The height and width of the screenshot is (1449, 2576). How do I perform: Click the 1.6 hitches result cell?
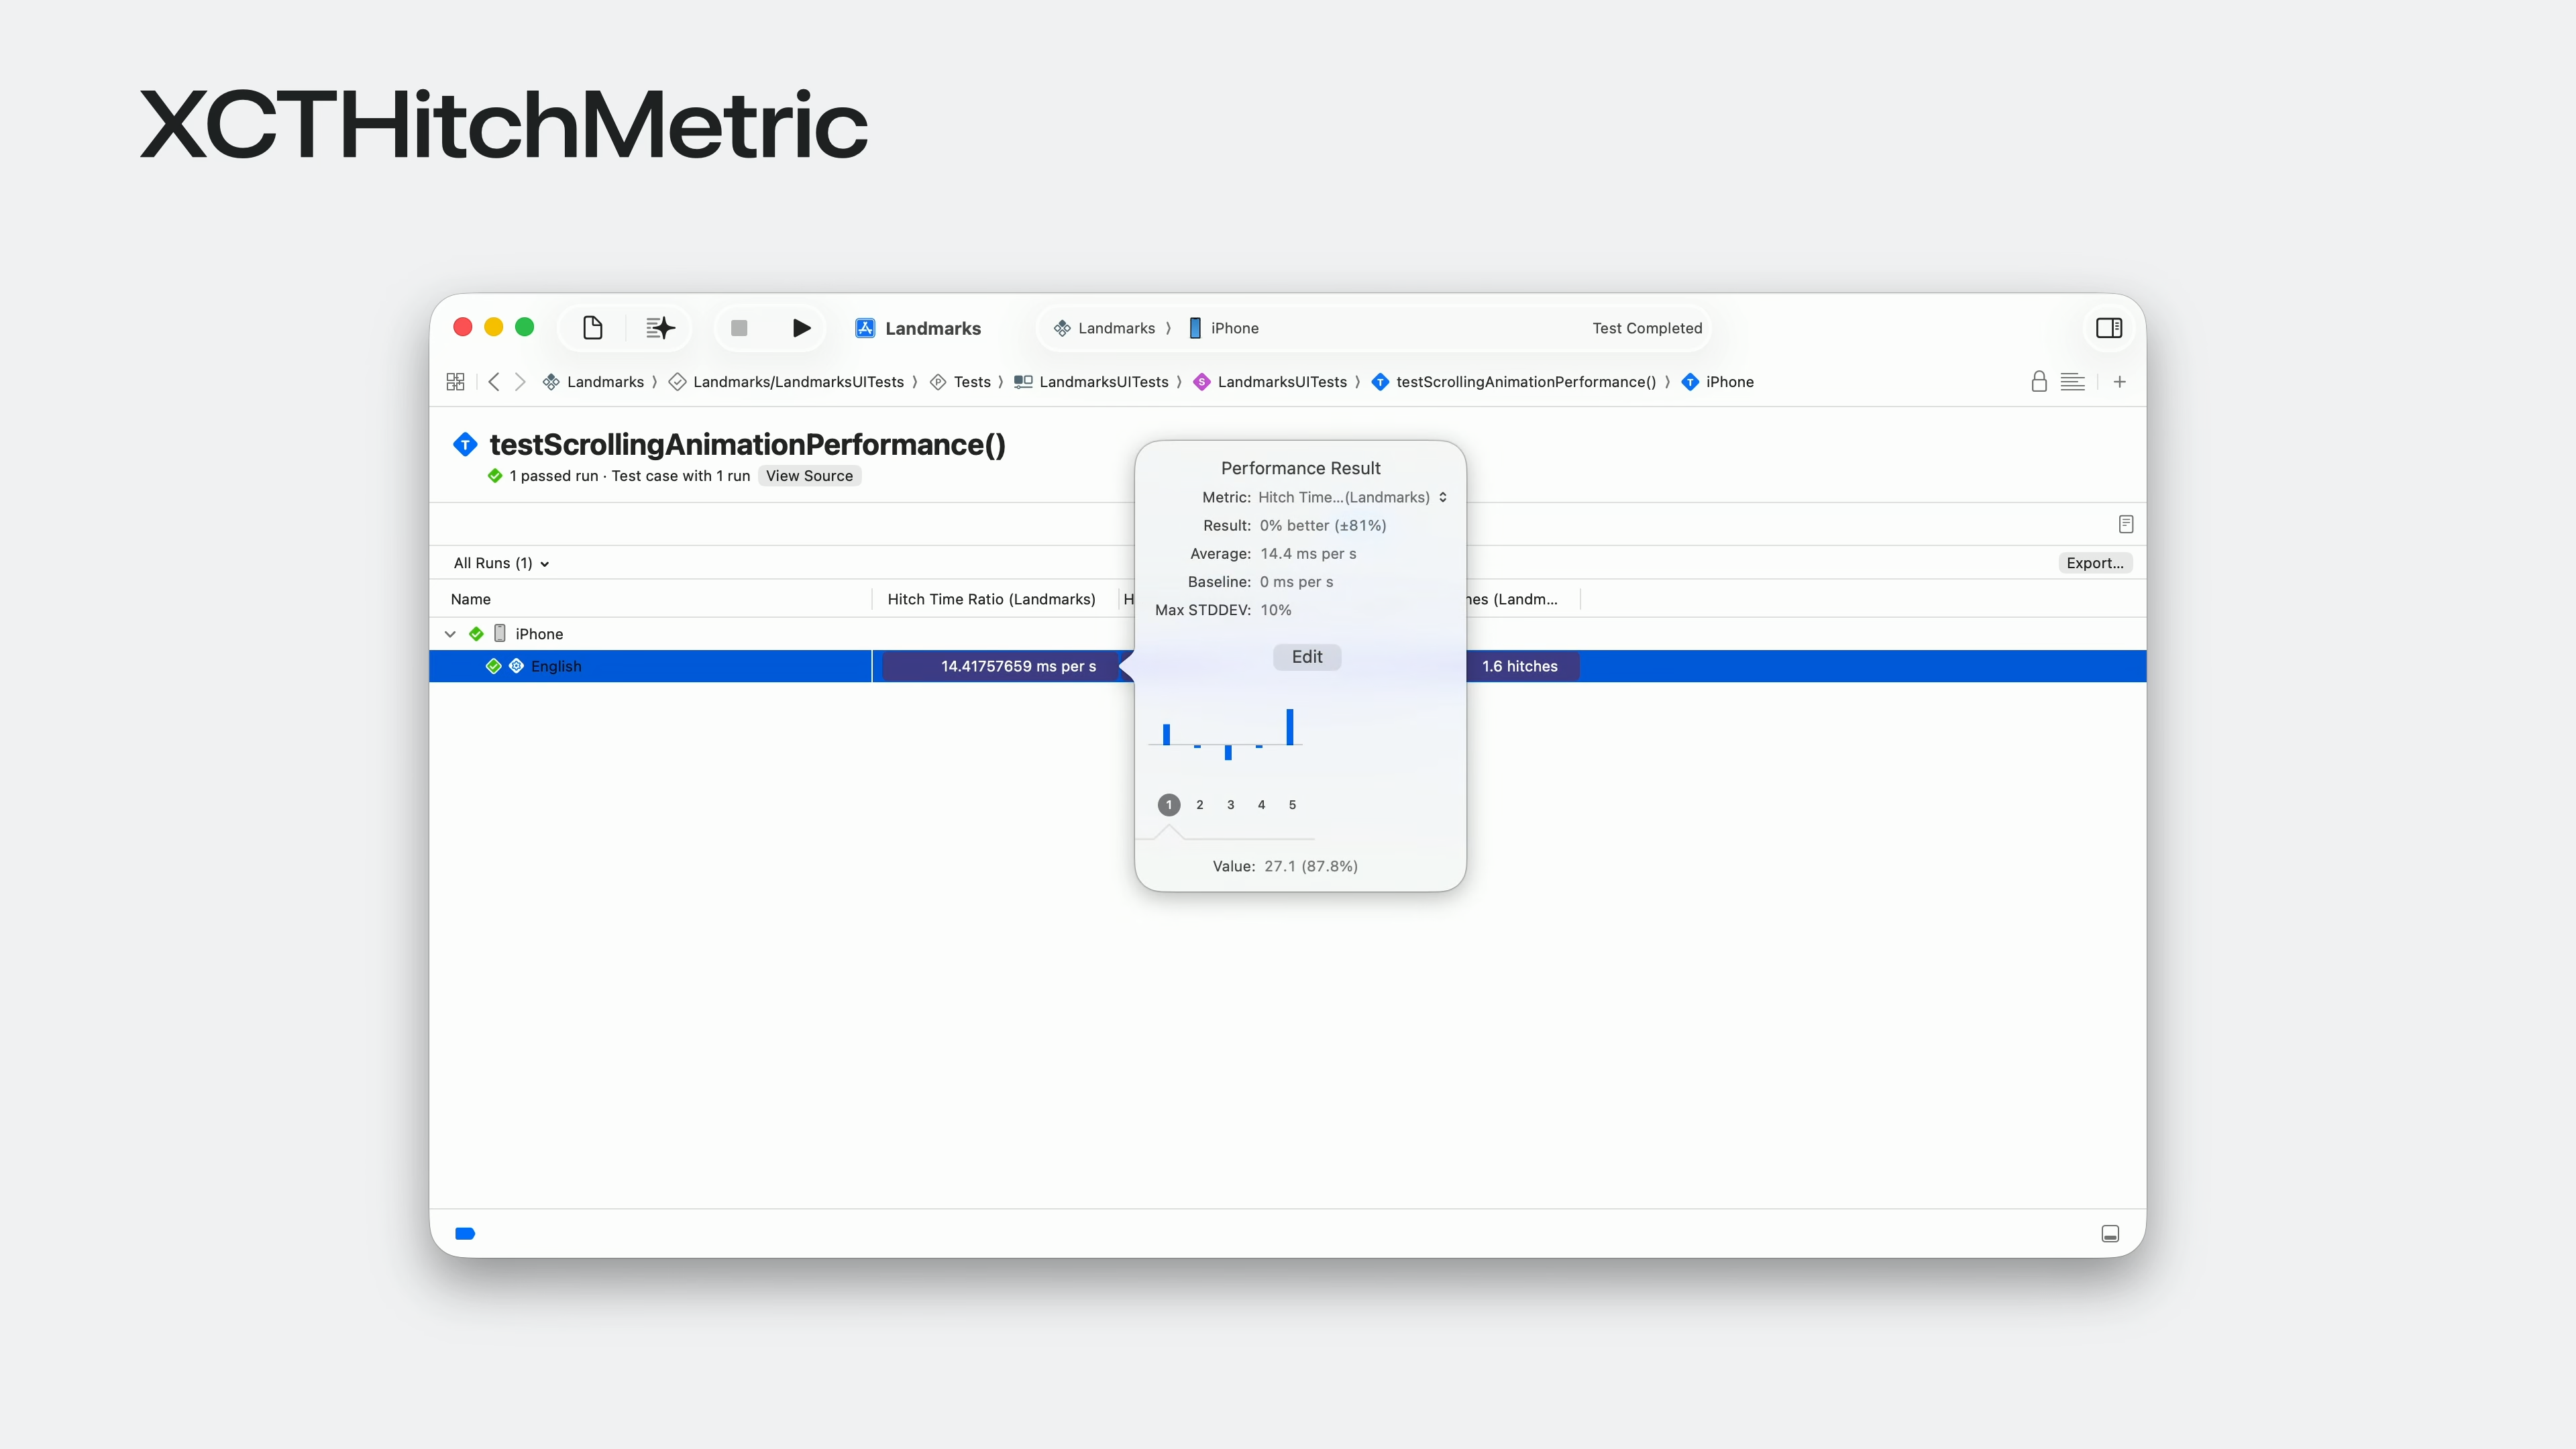[x=1519, y=666]
